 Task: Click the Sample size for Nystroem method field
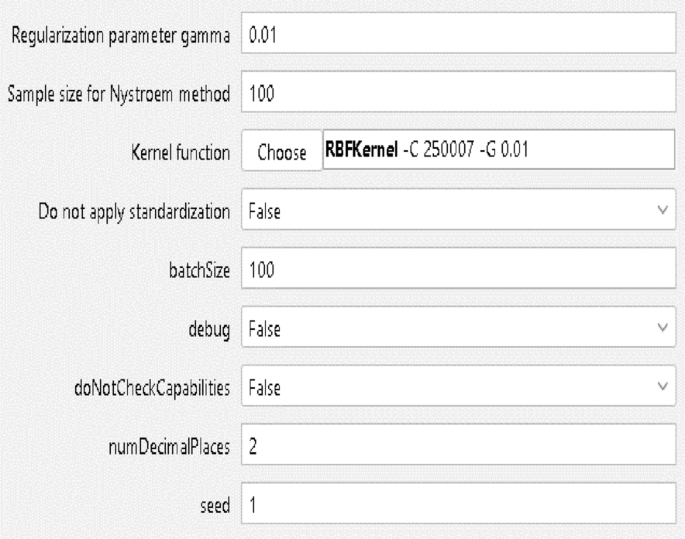tap(458, 95)
